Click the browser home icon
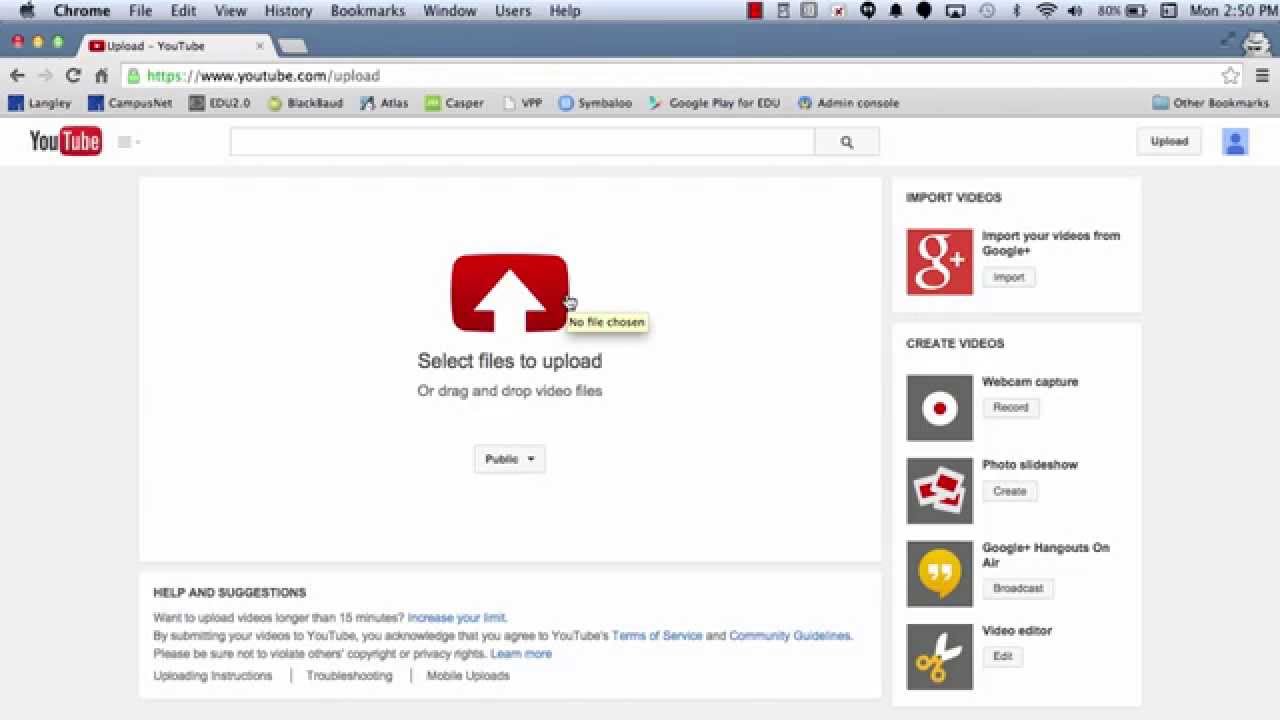 coord(101,76)
